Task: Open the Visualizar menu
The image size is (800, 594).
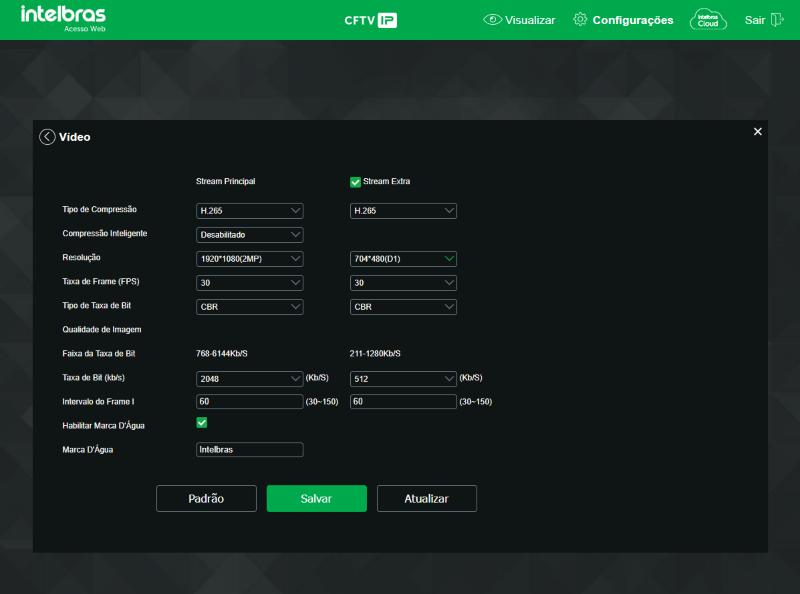Action: tap(530, 20)
